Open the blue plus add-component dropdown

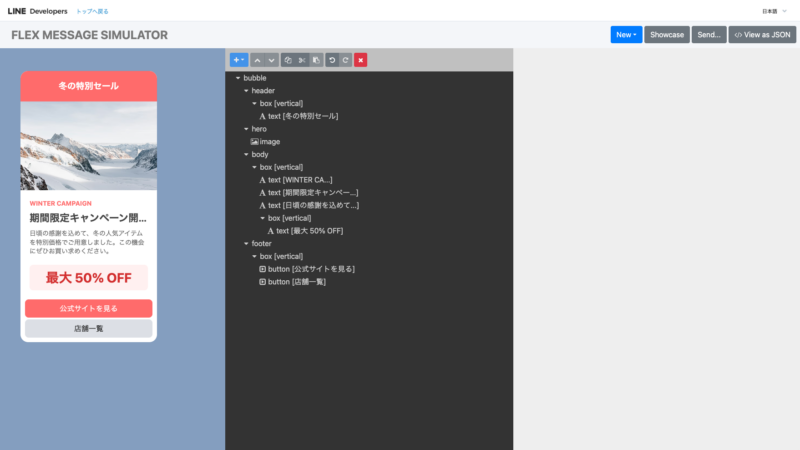(x=239, y=60)
